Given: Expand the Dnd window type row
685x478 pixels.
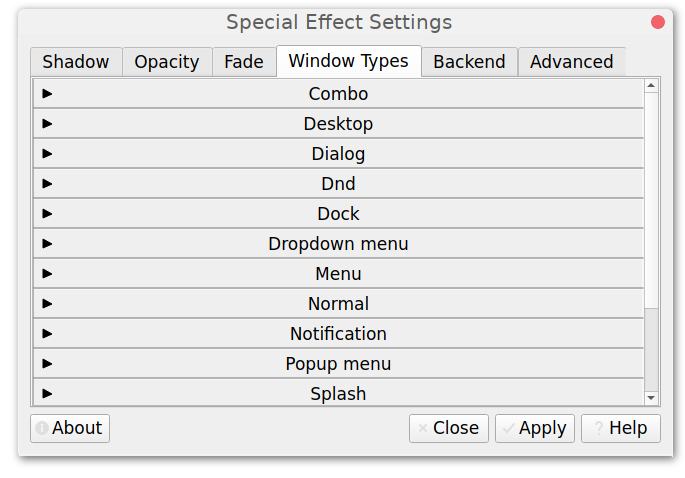Looking at the screenshot, I should [x=47, y=184].
